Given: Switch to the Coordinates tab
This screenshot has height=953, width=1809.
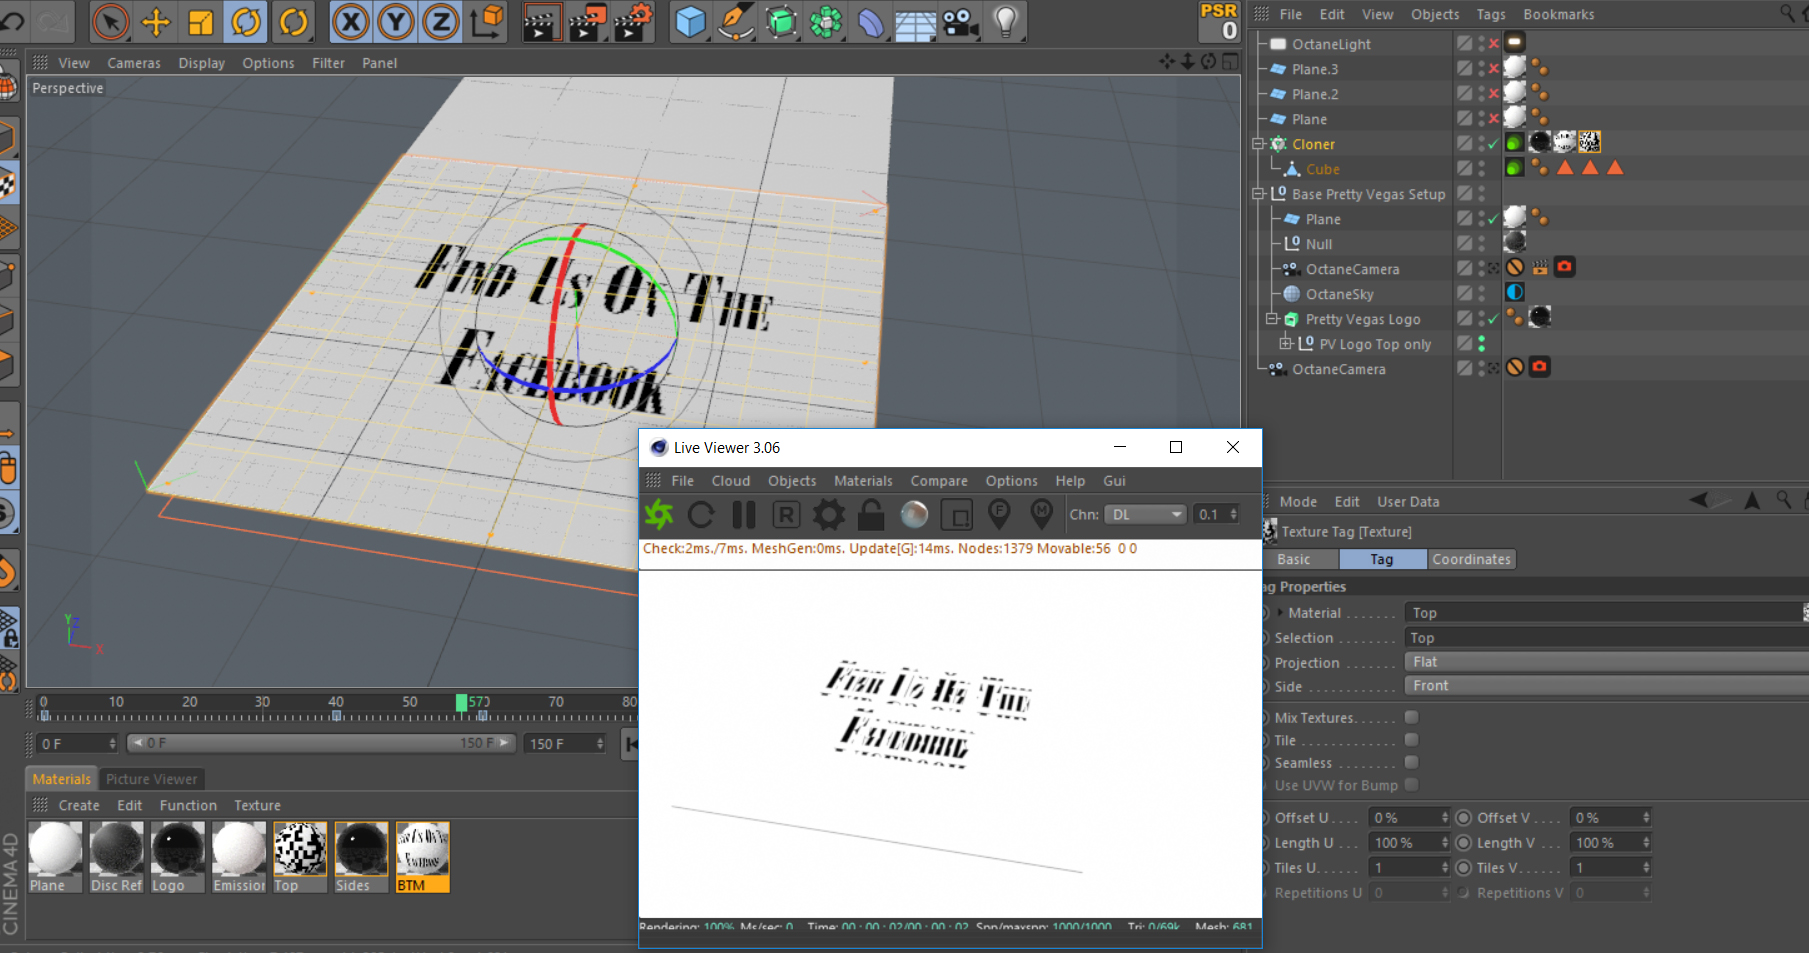Looking at the screenshot, I should [1471, 559].
